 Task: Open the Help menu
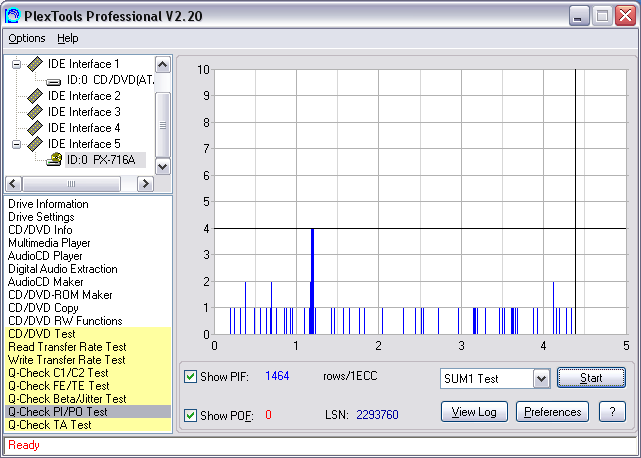[67, 38]
